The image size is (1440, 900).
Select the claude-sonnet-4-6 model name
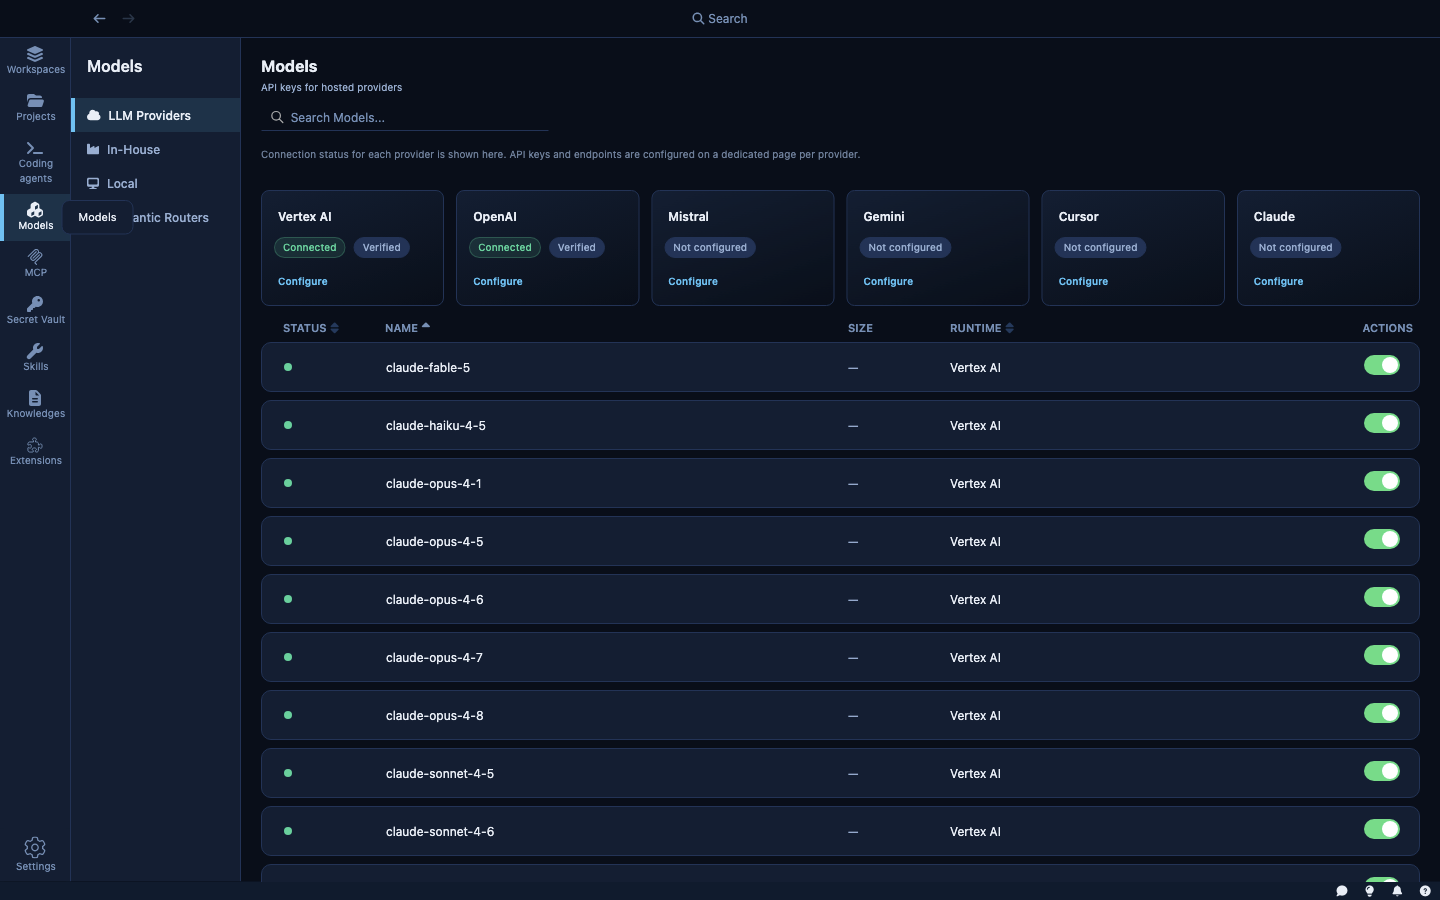(440, 831)
